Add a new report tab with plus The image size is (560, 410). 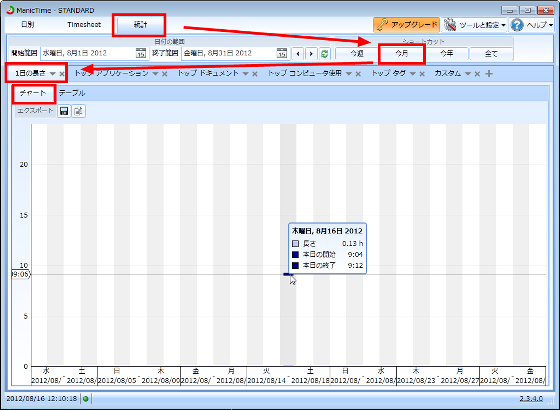[x=489, y=74]
